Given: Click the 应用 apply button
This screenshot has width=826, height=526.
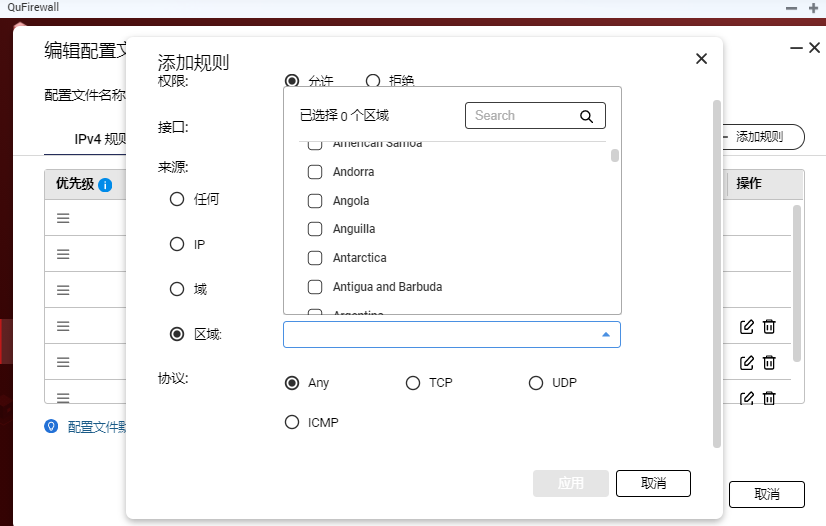Looking at the screenshot, I should coord(571,483).
